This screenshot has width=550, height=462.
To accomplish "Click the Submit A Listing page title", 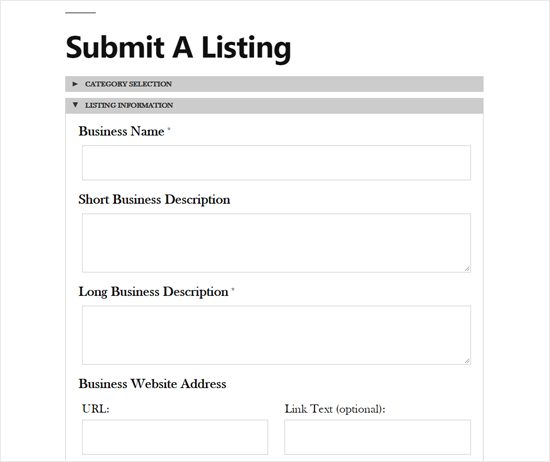I will coord(178,48).
